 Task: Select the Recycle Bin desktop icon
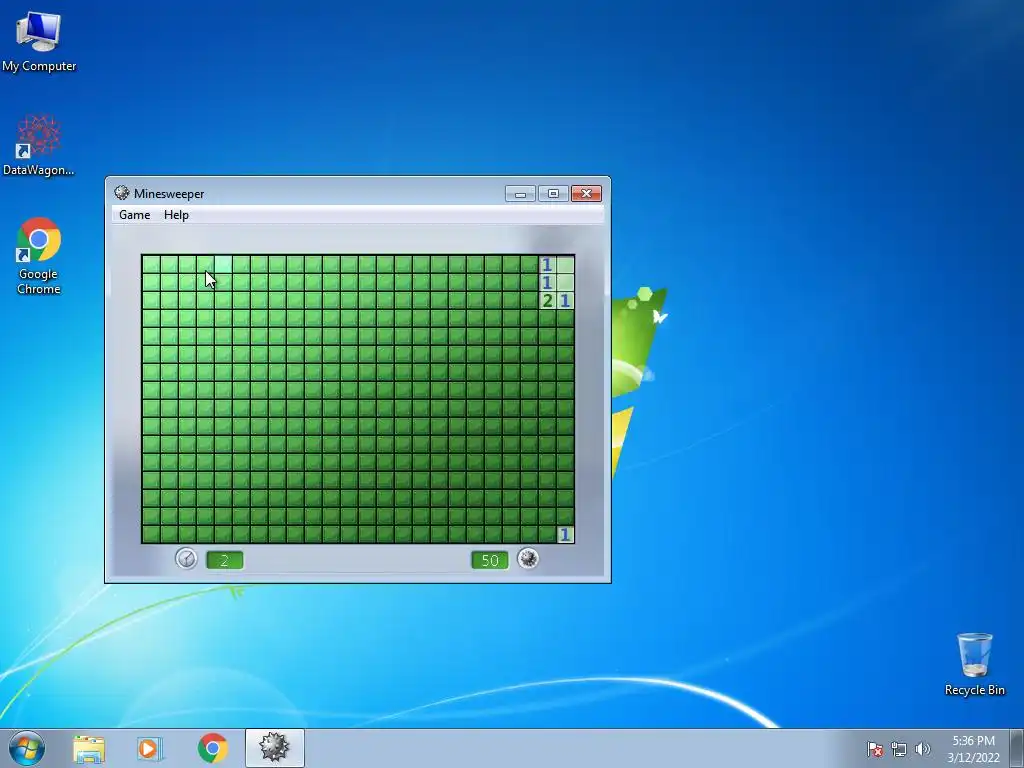[x=974, y=664]
